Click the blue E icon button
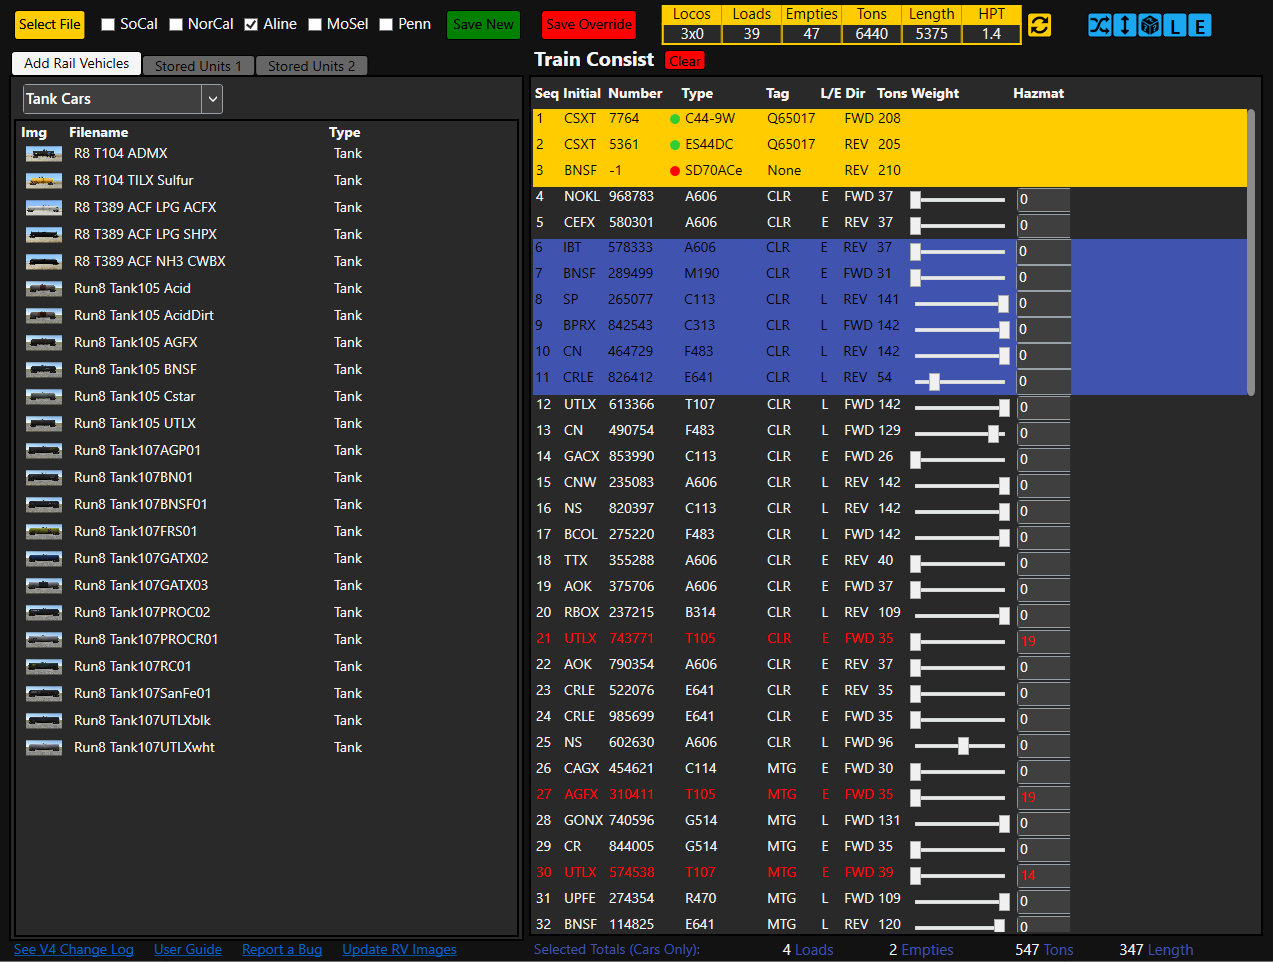 coord(1200,25)
